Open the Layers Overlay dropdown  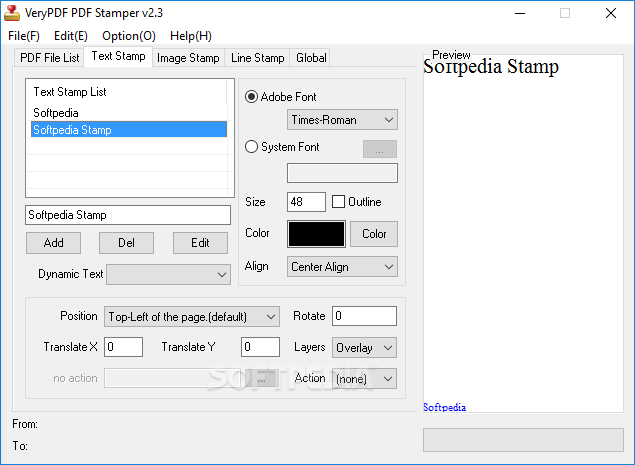tap(364, 348)
